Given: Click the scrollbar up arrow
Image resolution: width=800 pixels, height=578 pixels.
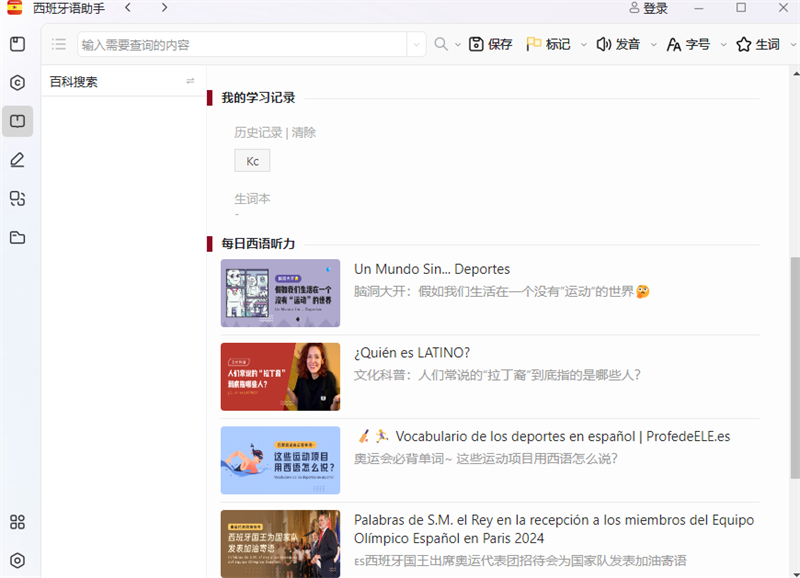Looking at the screenshot, I should click(795, 73).
